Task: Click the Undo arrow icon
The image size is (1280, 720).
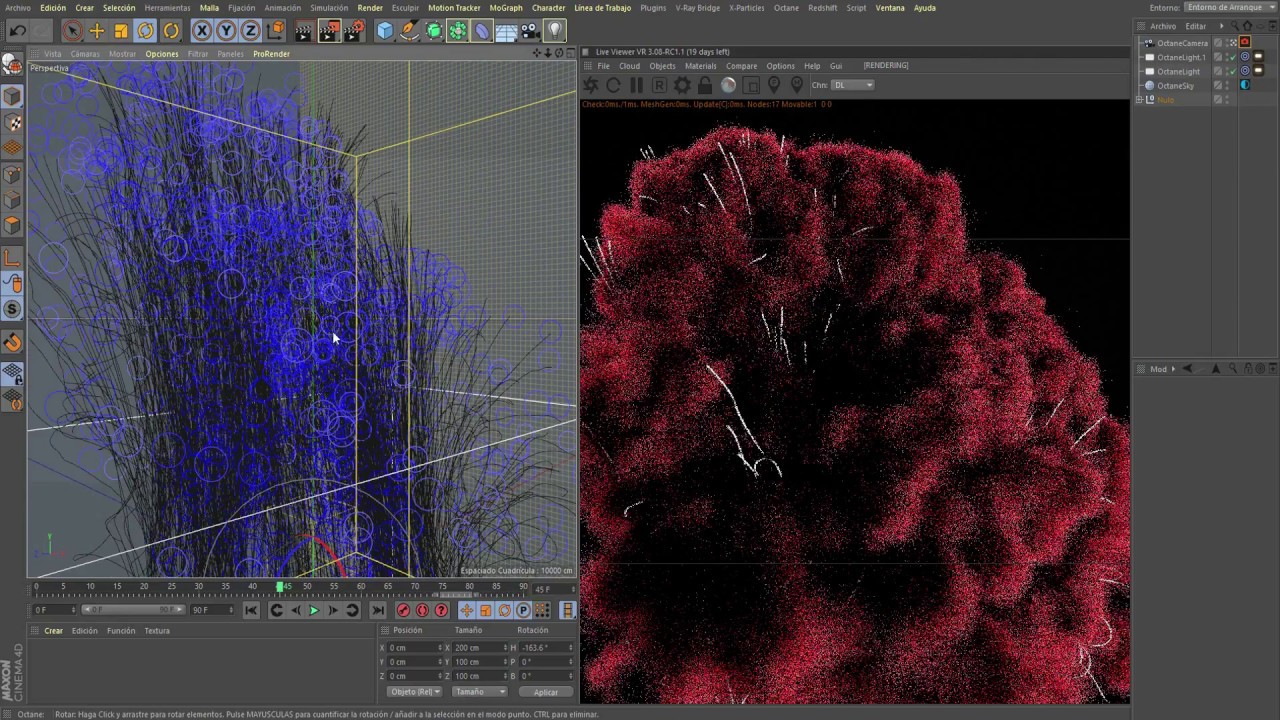Action: click(x=17, y=31)
